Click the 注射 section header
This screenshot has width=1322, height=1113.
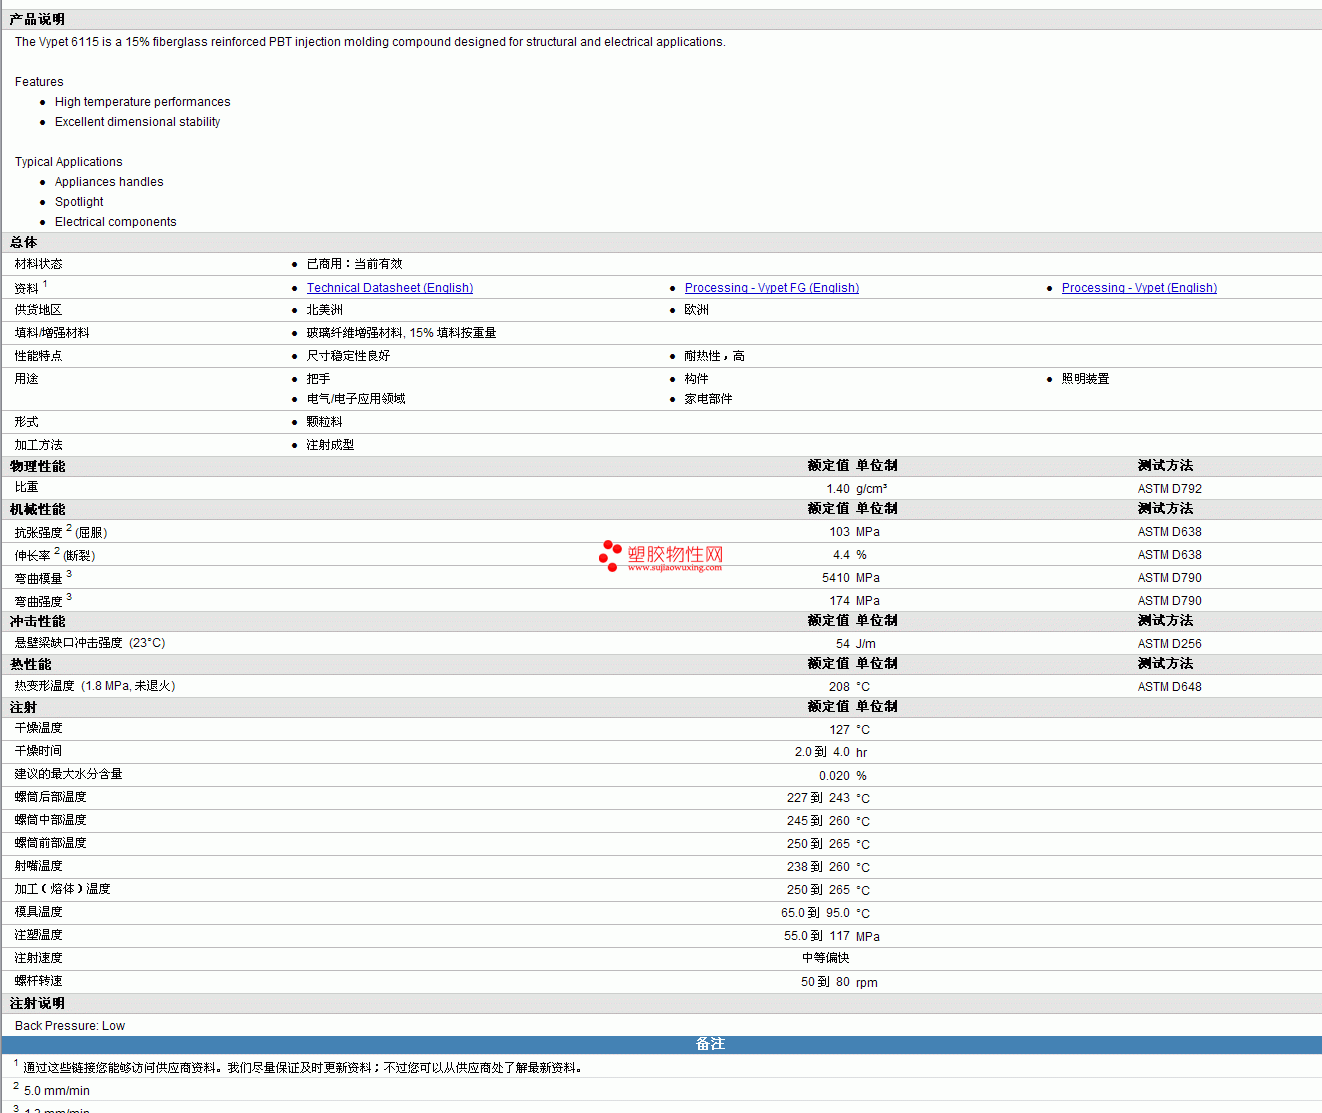tap(24, 708)
